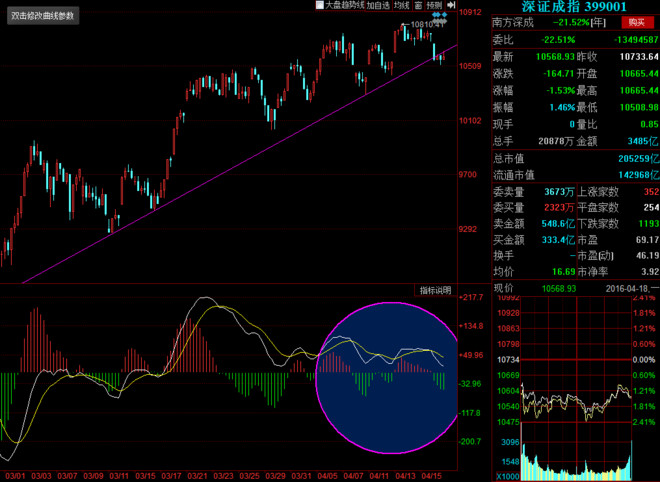Click the 加自选 button

[x=378, y=5]
